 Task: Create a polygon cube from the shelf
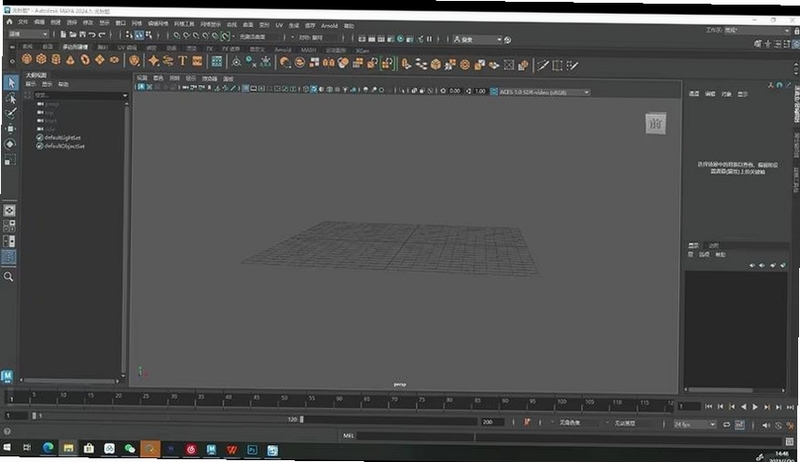click(41, 60)
